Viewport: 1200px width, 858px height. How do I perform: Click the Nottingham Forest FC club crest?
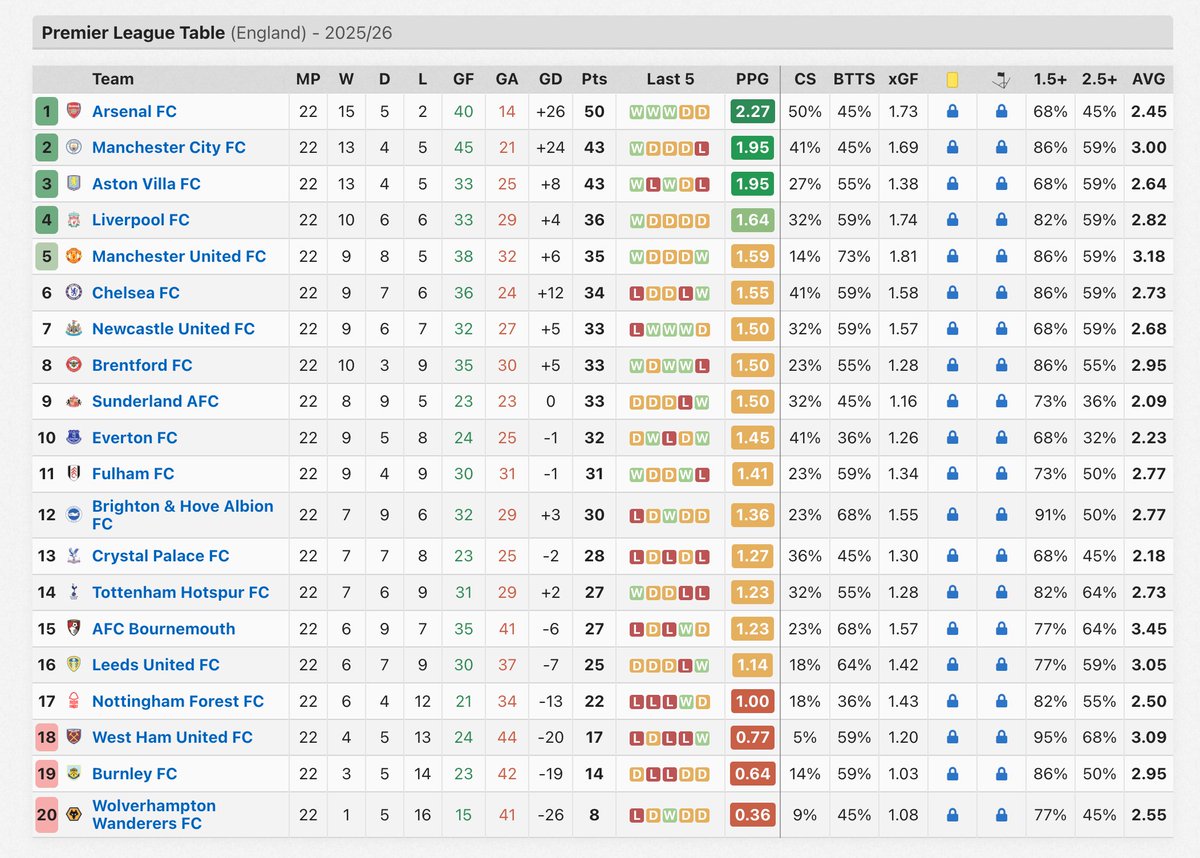pyautogui.click(x=74, y=701)
